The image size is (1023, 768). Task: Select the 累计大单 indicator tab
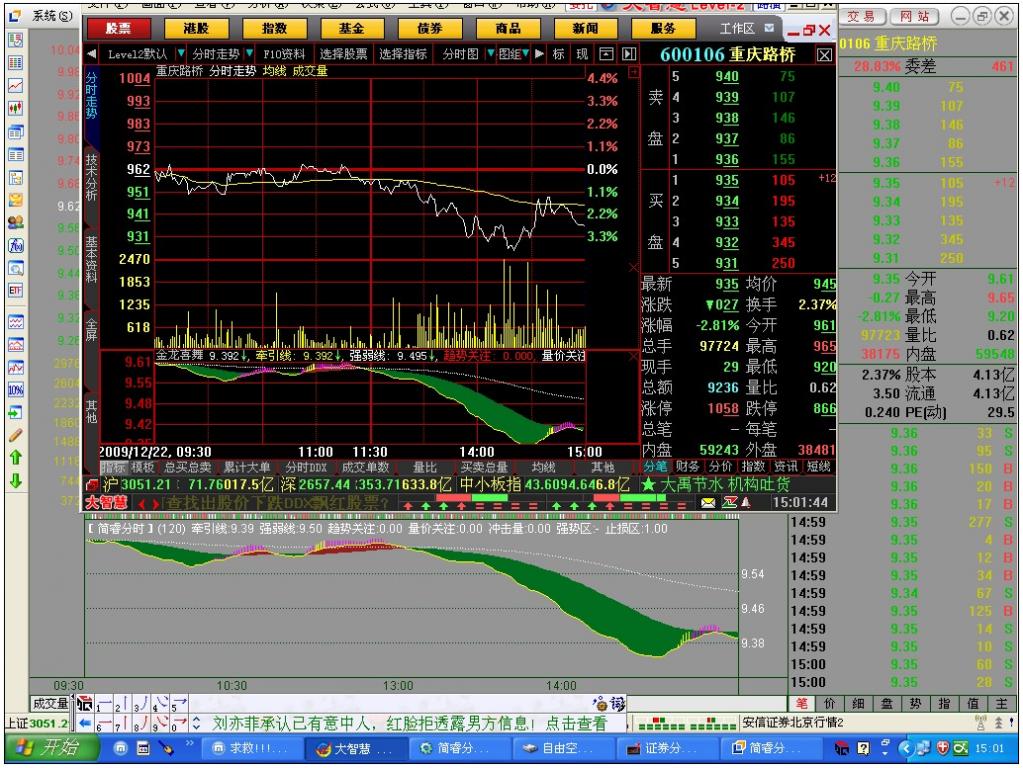click(247, 467)
